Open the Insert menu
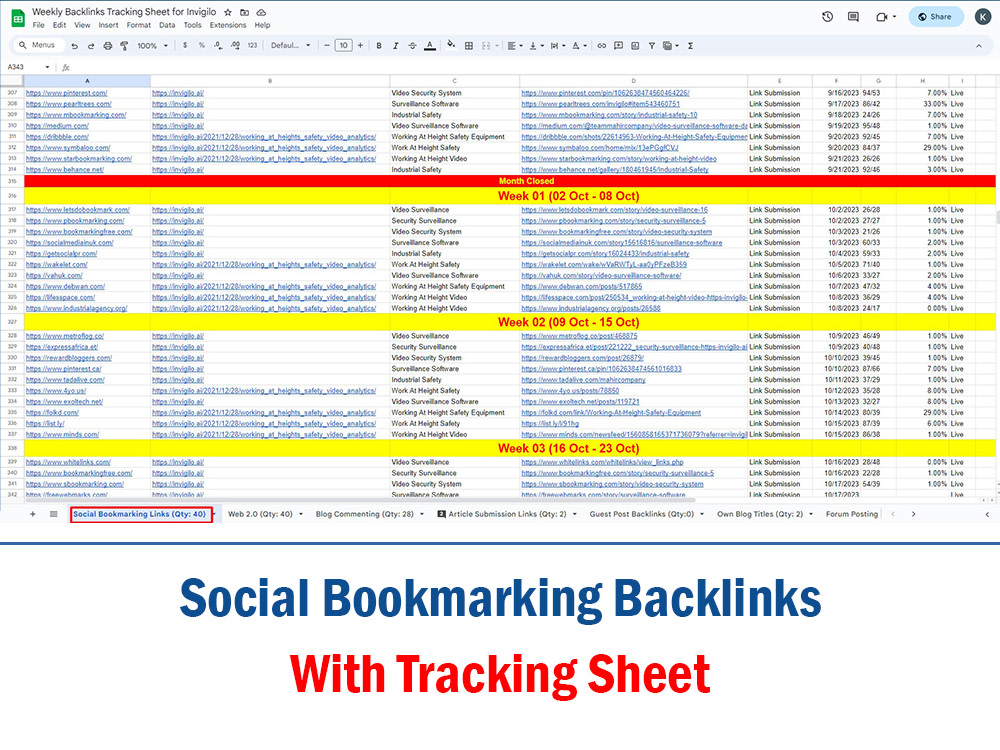Viewport: 1000px width, 750px height. pyautogui.click(x=108, y=26)
